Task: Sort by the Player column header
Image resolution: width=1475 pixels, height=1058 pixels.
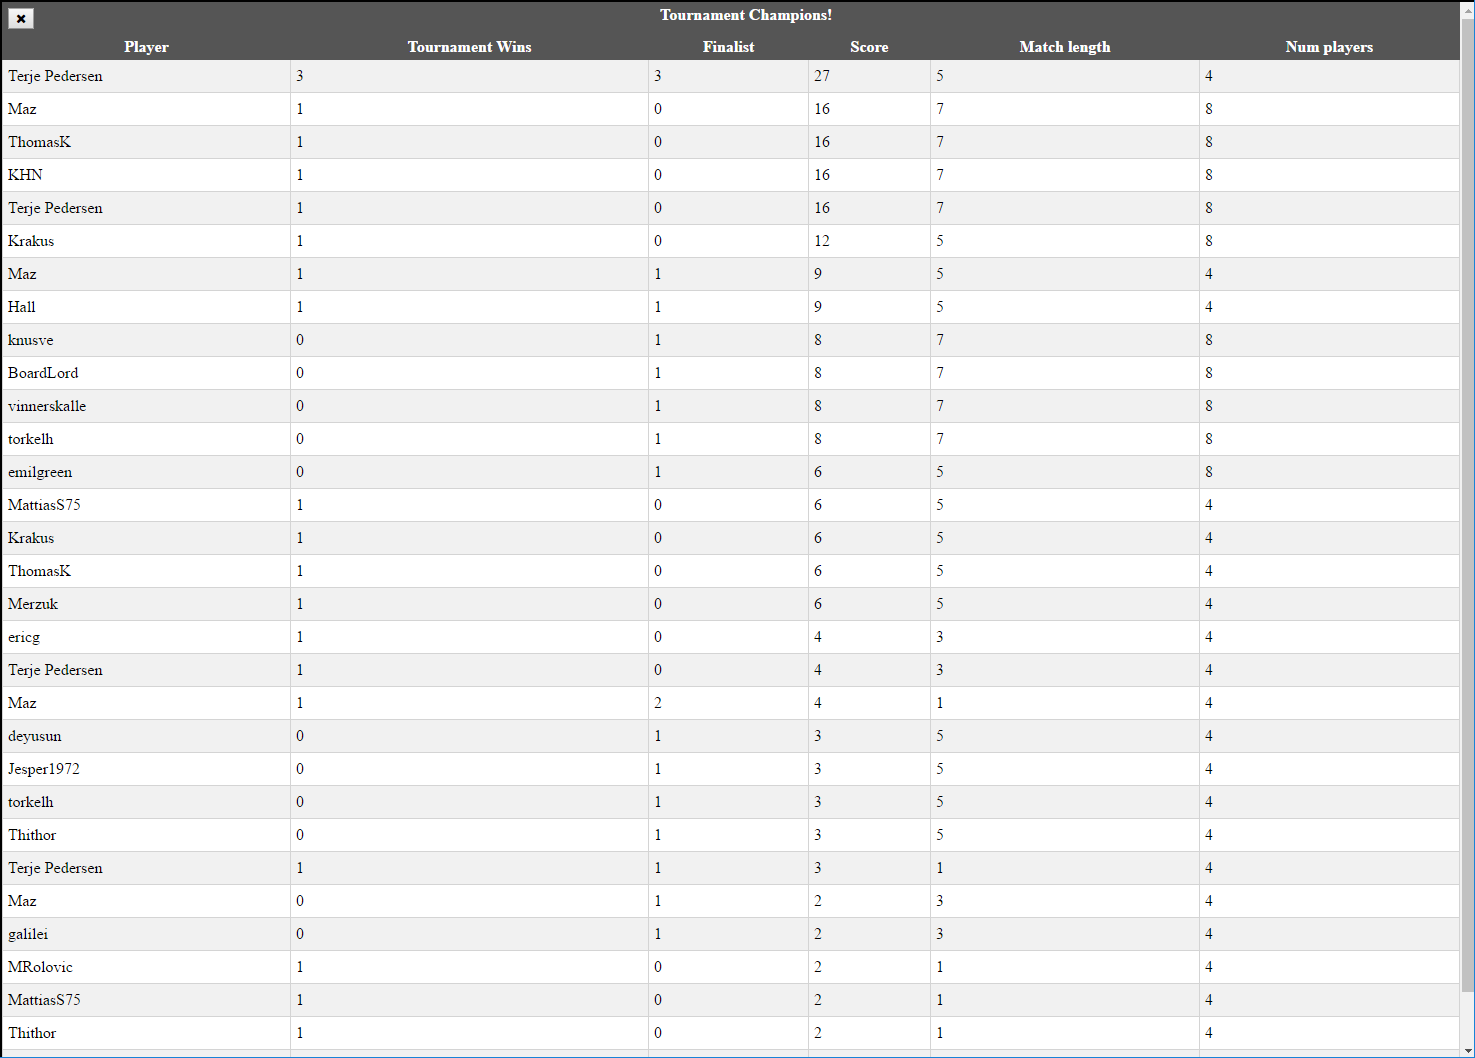Action: (146, 47)
